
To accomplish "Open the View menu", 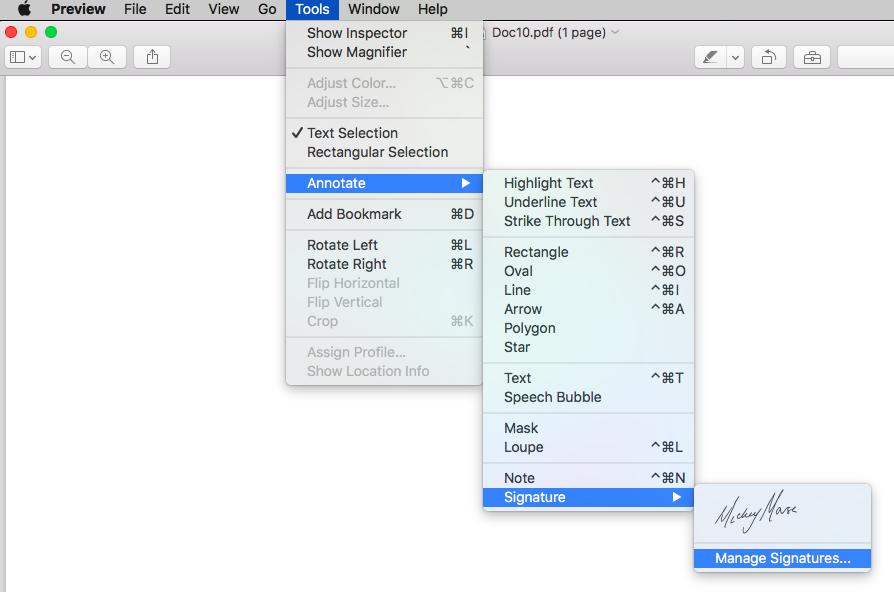I will pyautogui.click(x=224, y=9).
